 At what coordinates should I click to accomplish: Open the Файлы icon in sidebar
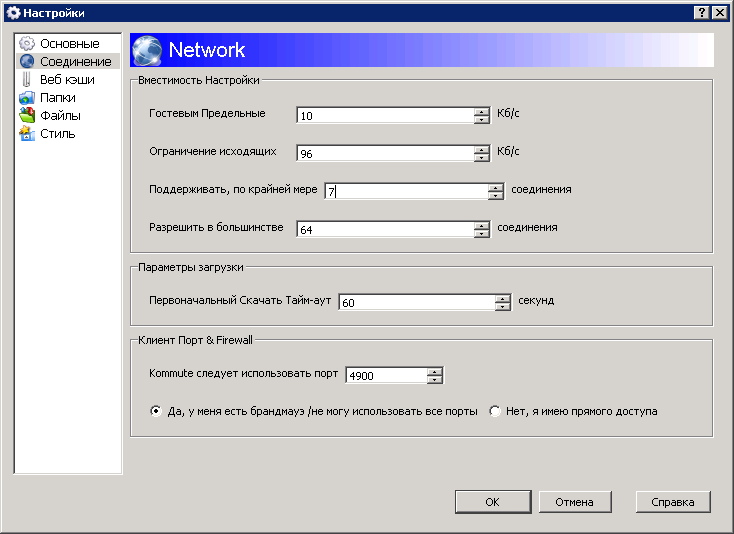pyautogui.click(x=27, y=115)
